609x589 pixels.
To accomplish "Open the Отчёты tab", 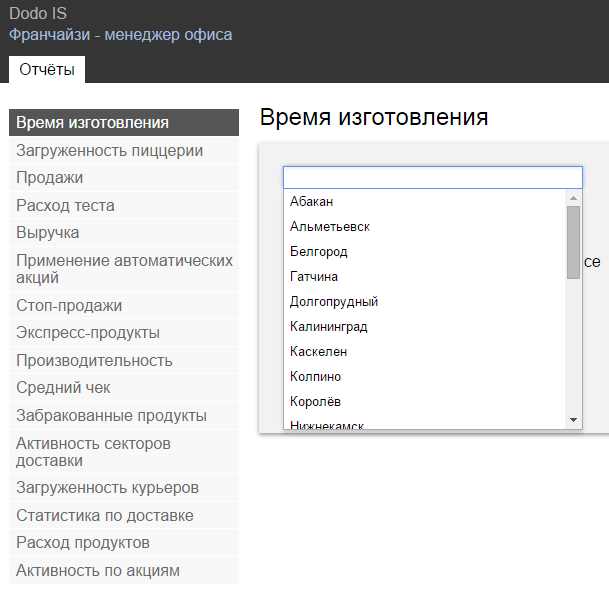I will pos(47,69).
